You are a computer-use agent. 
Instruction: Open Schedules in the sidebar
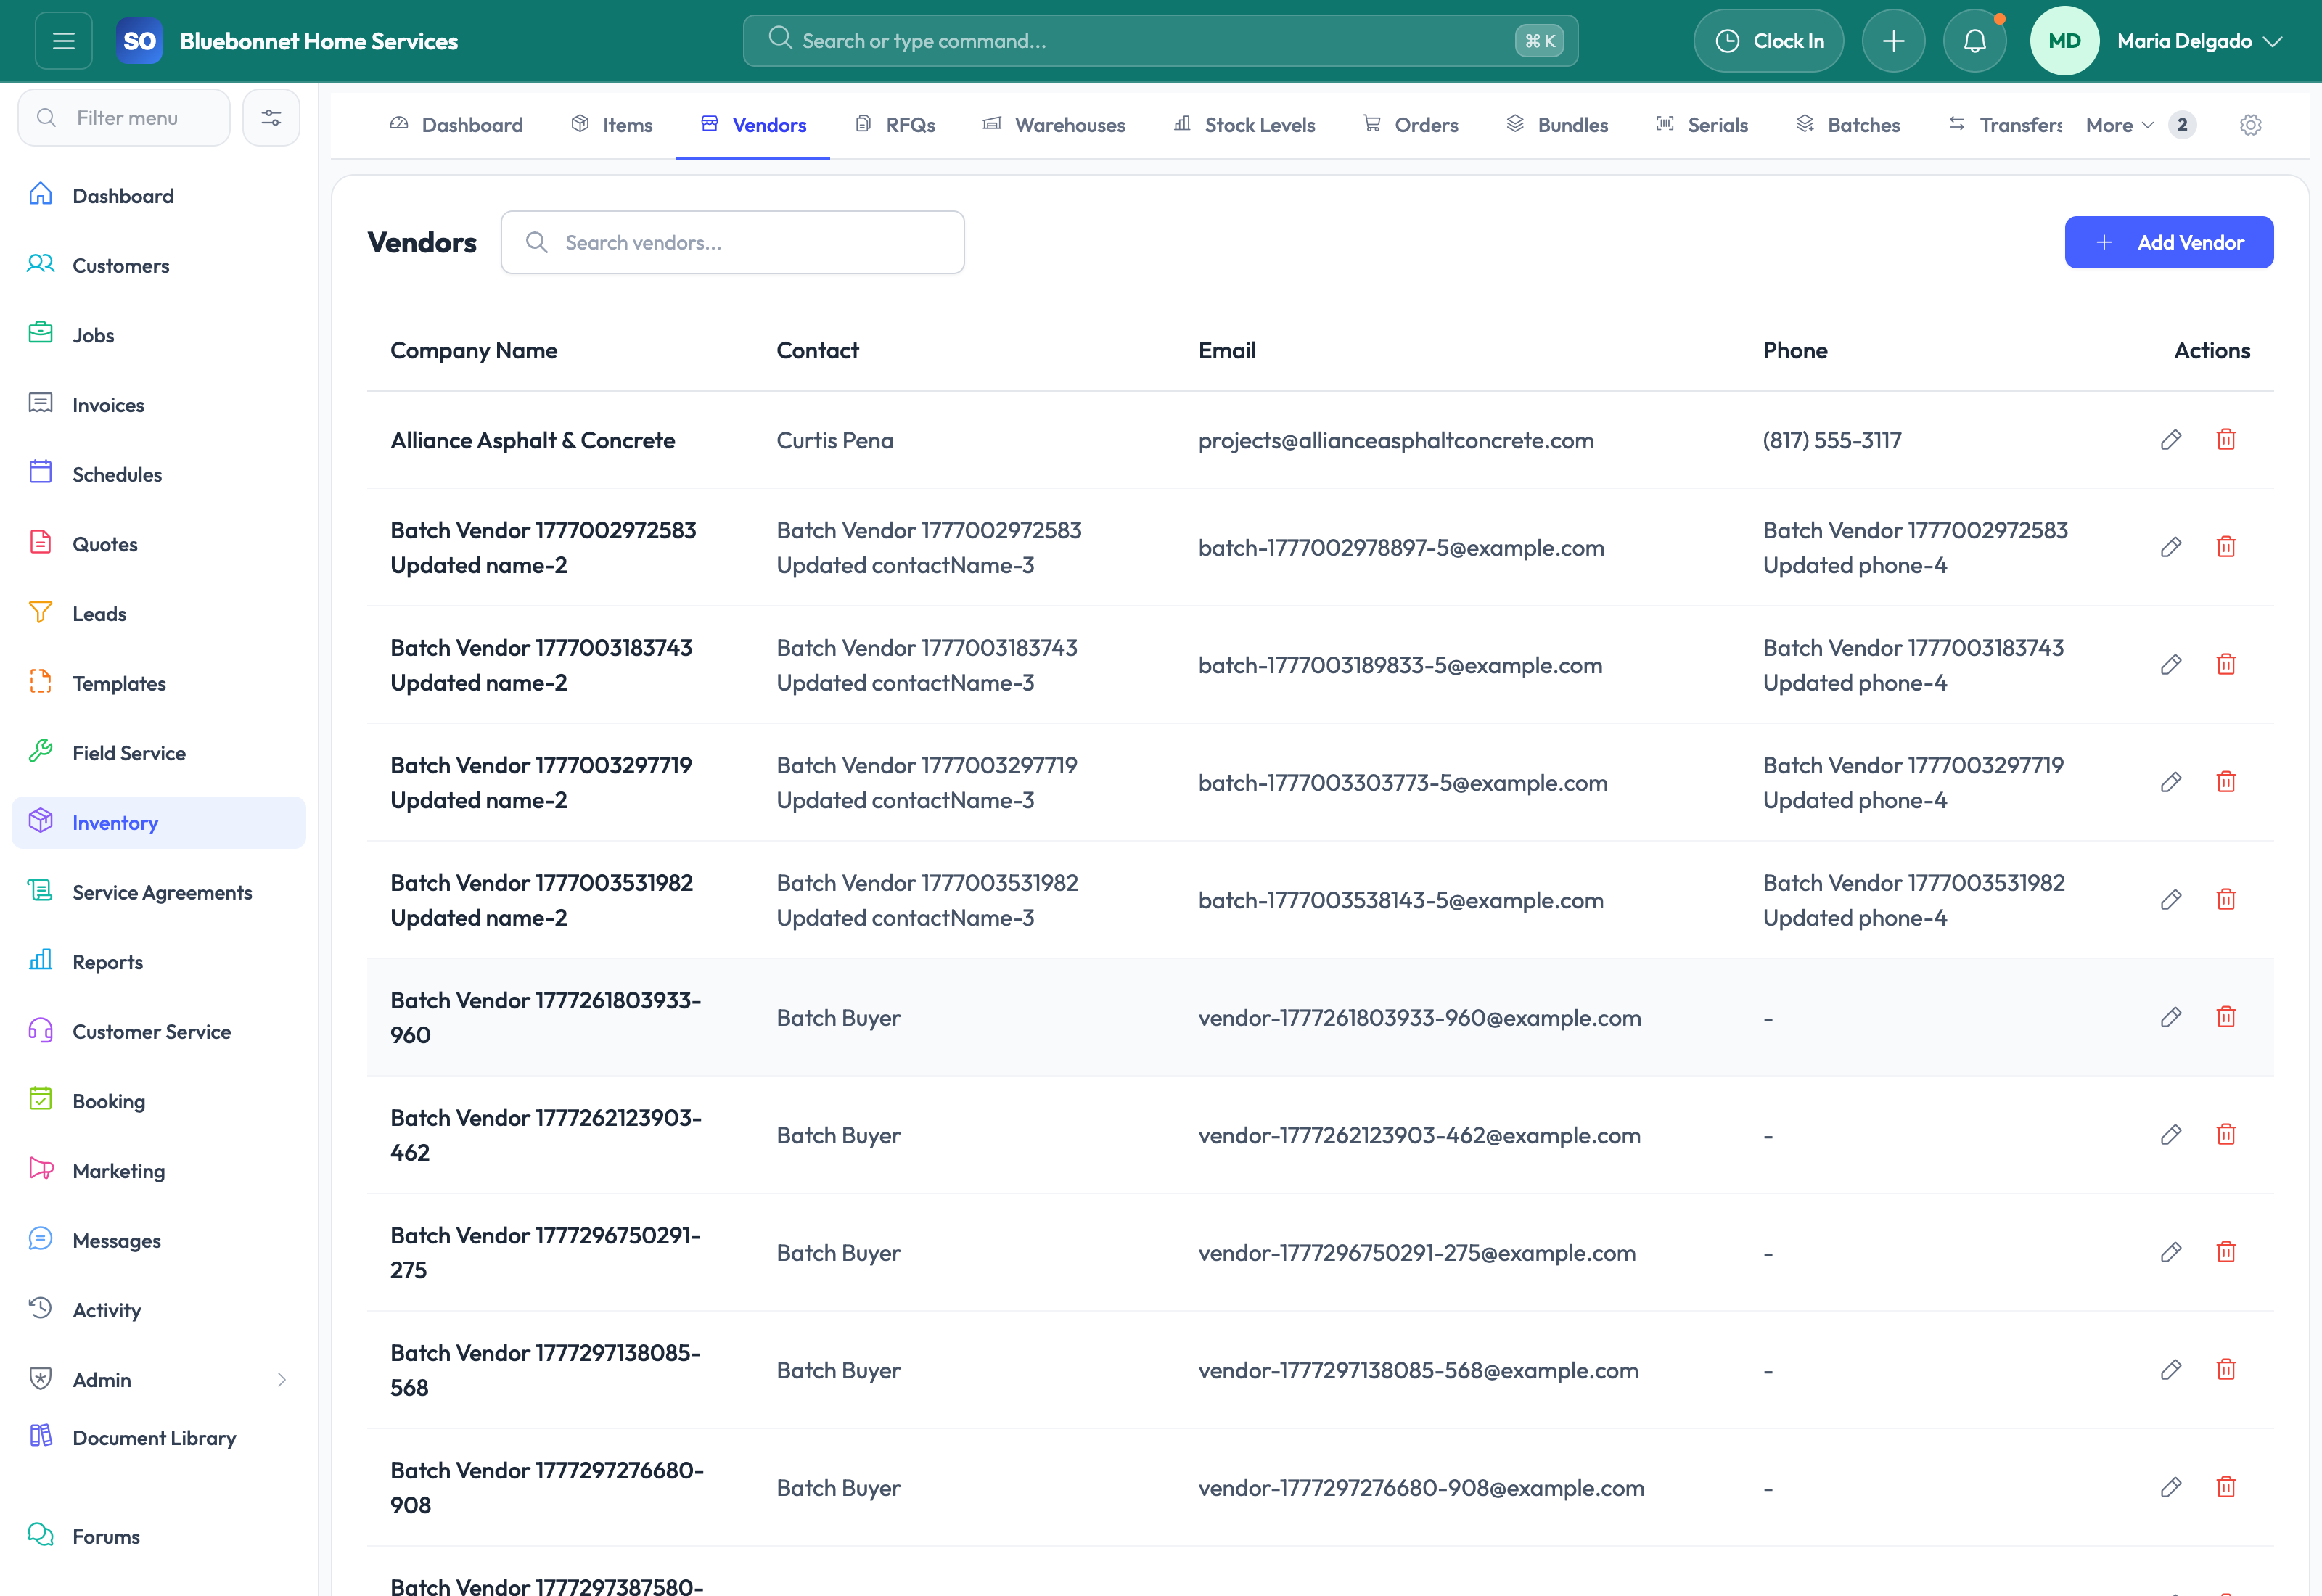[x=159, y=474]
